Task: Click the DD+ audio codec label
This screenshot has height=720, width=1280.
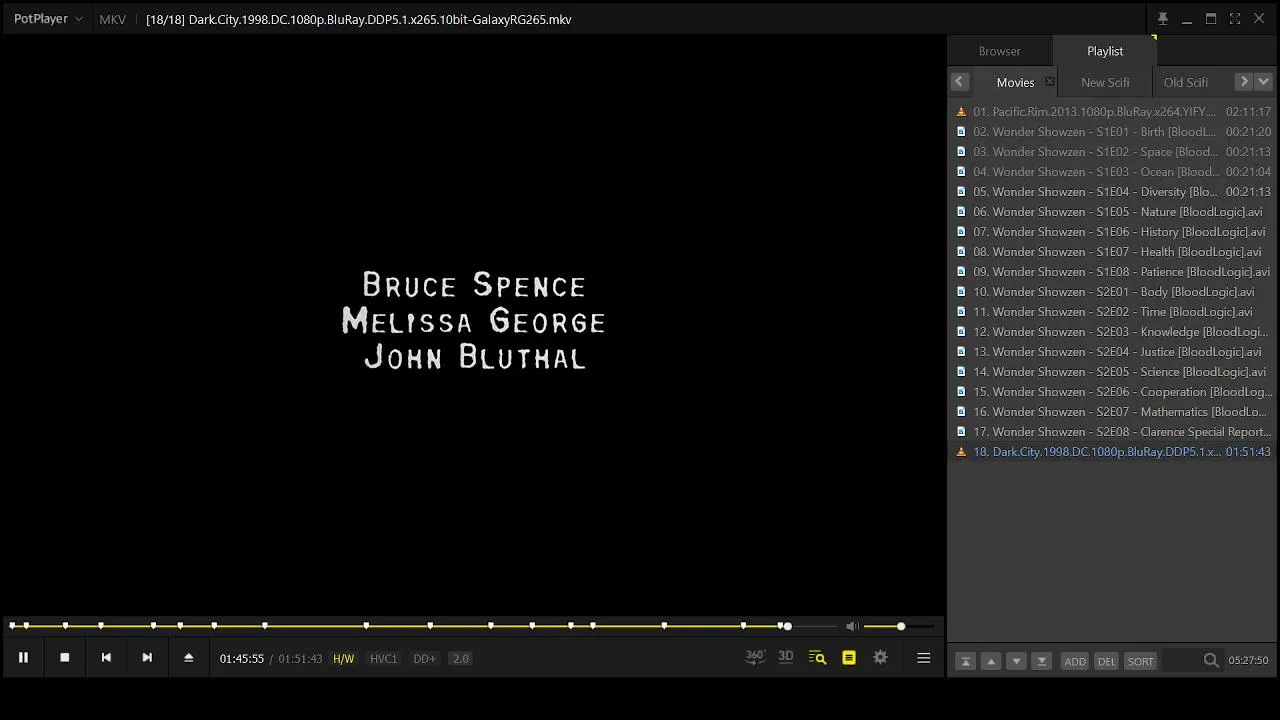Action: tap(424, 659)
